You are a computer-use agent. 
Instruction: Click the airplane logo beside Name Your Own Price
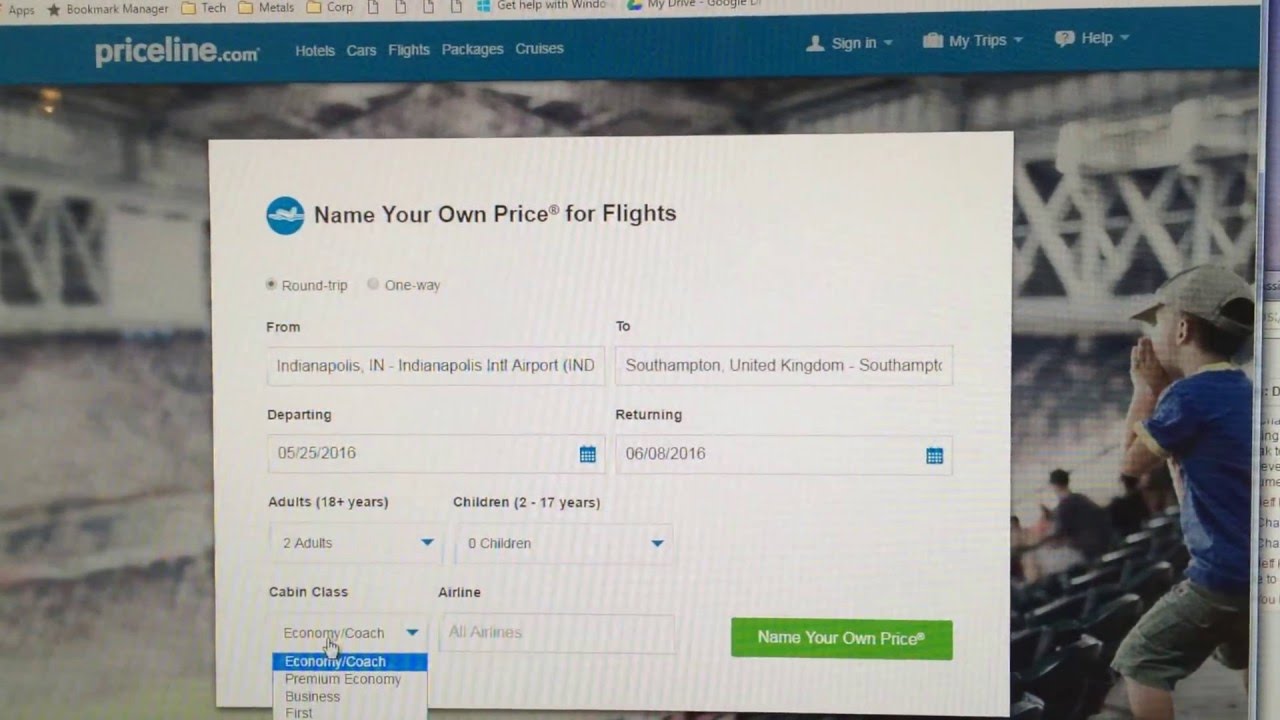coord(285,215)
